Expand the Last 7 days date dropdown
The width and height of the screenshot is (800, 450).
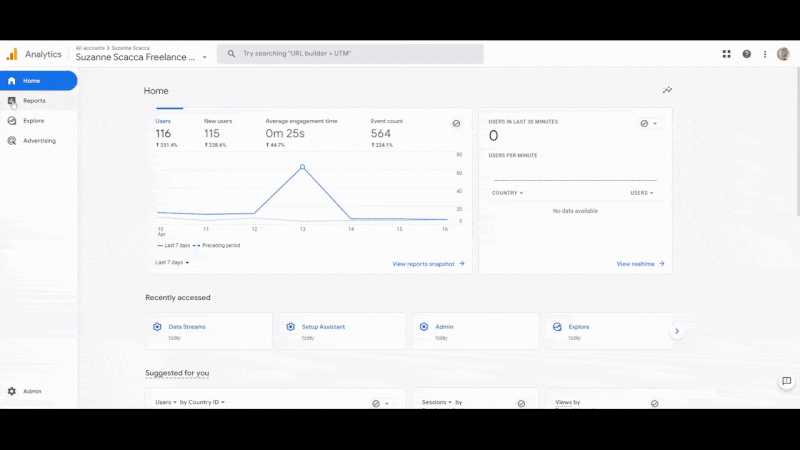point(172,262)
